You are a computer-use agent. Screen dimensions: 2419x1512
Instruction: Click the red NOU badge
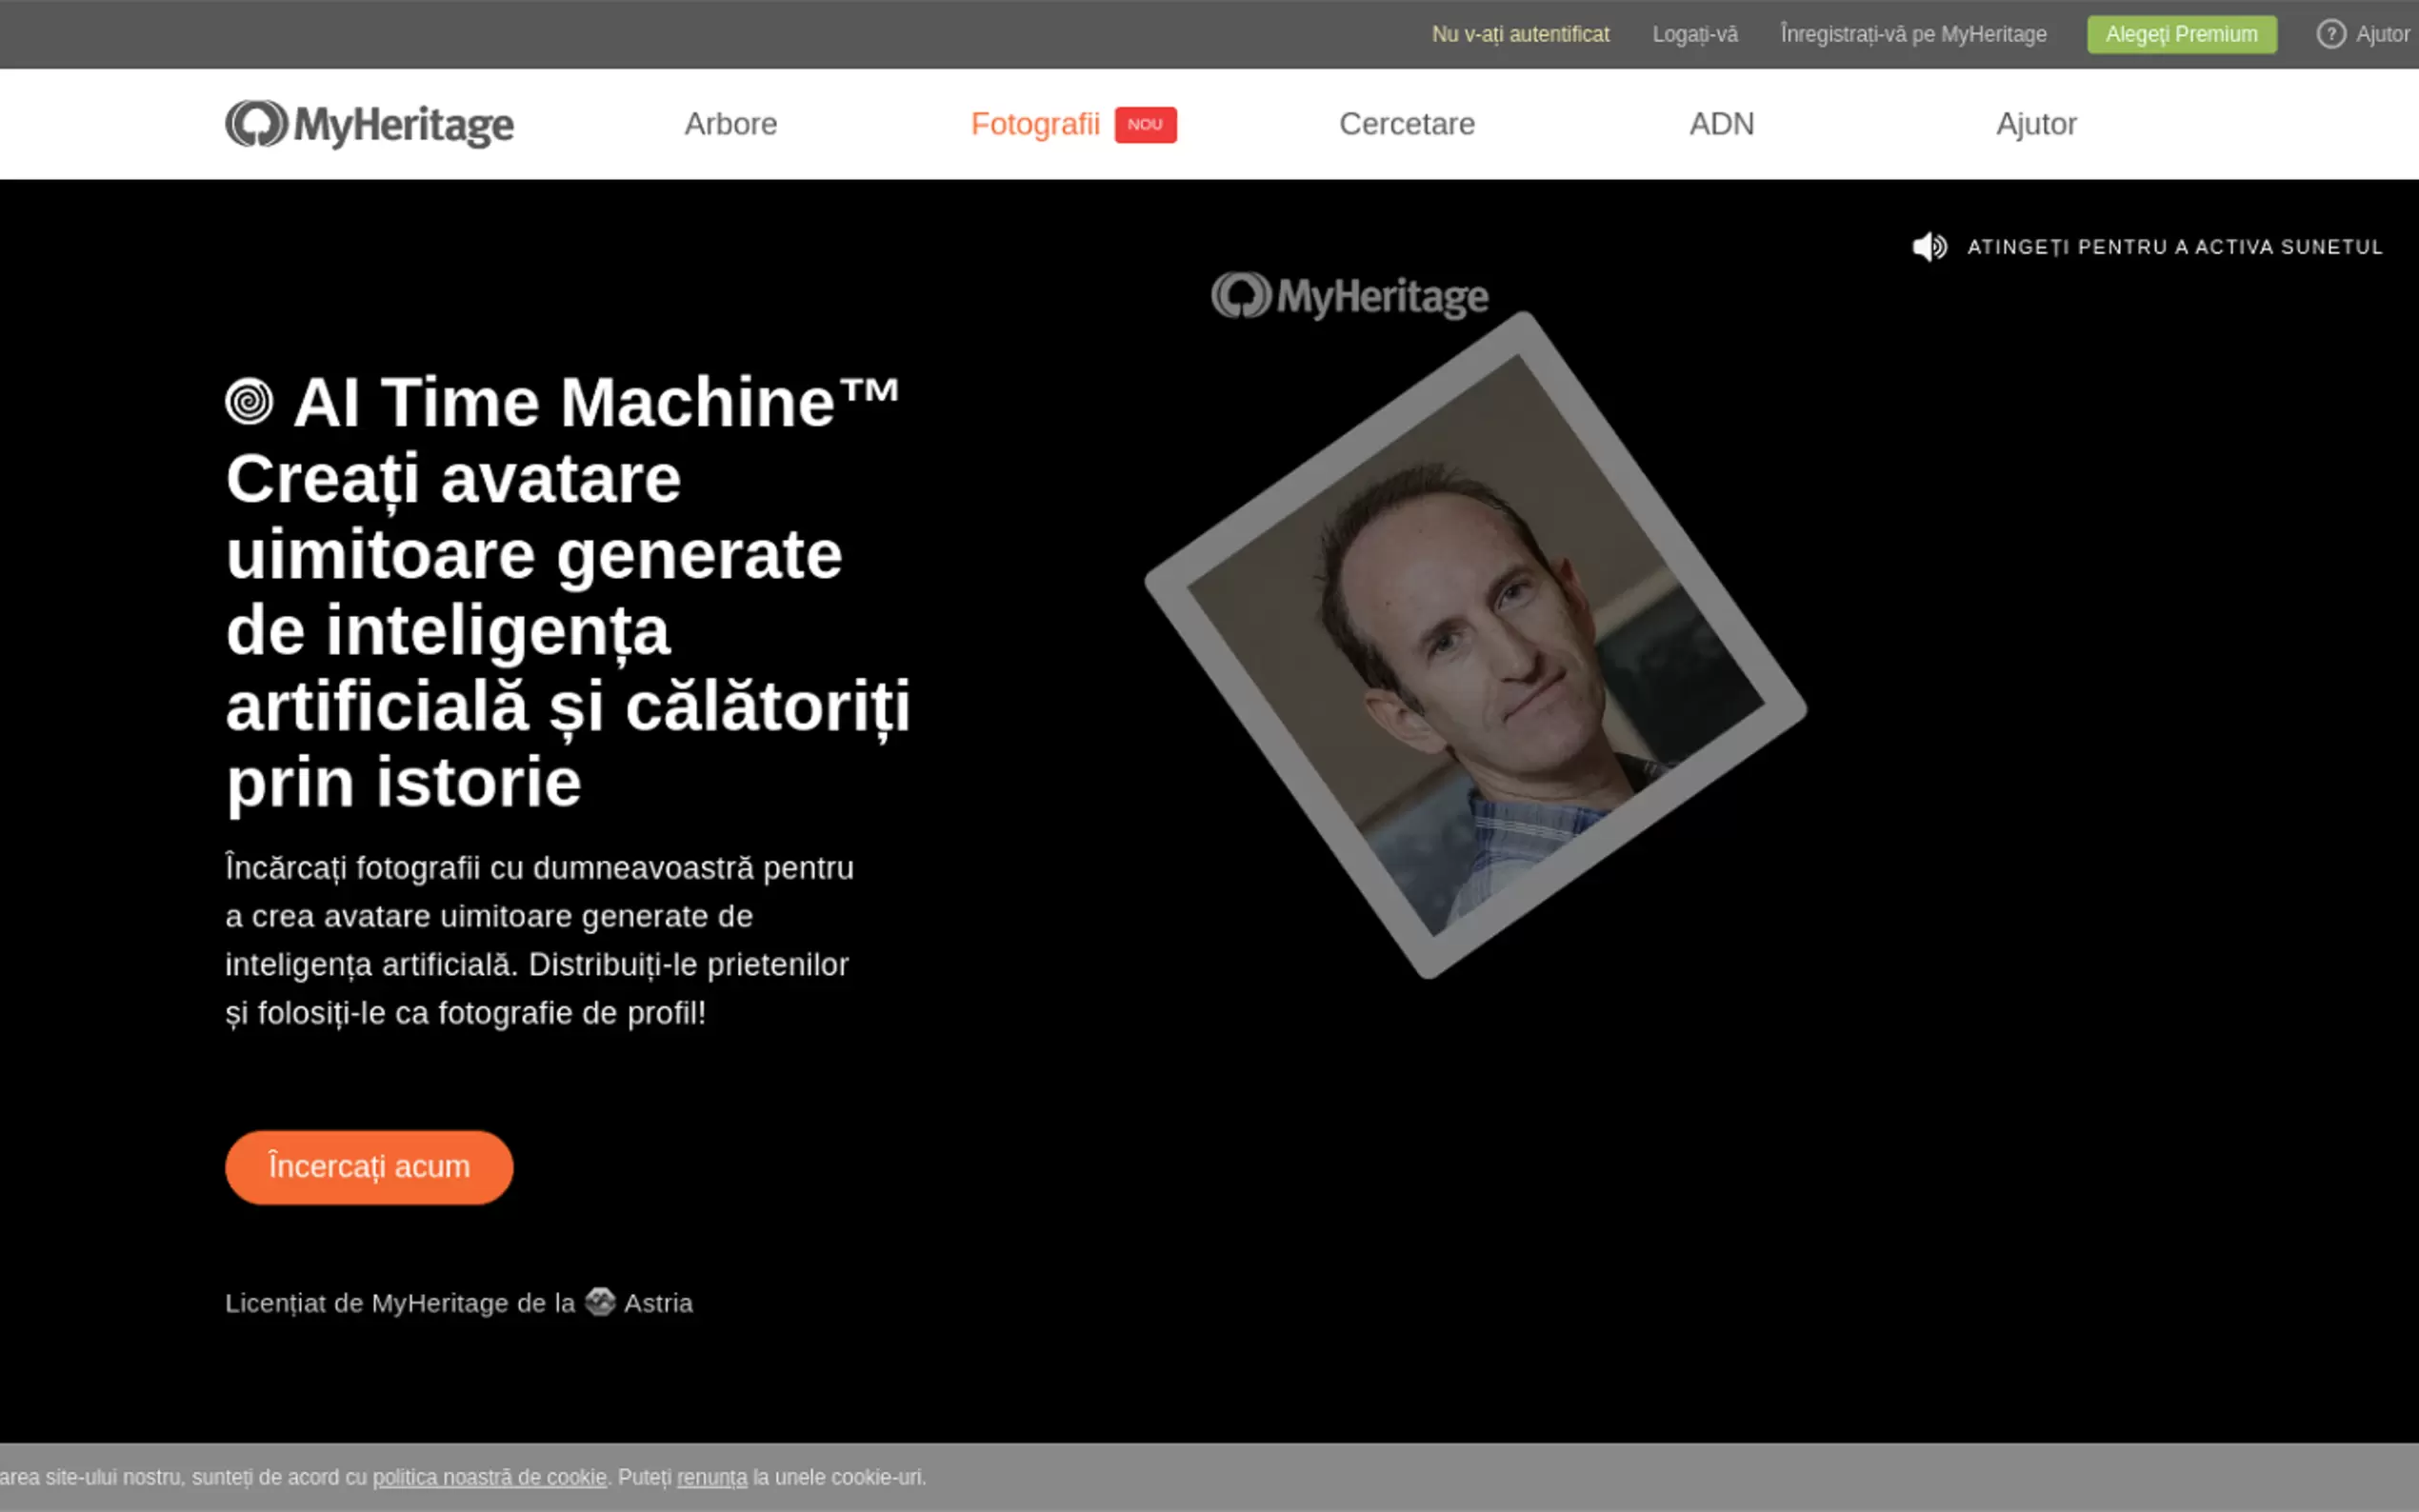pyautogui.click(x=1145, y=124)
